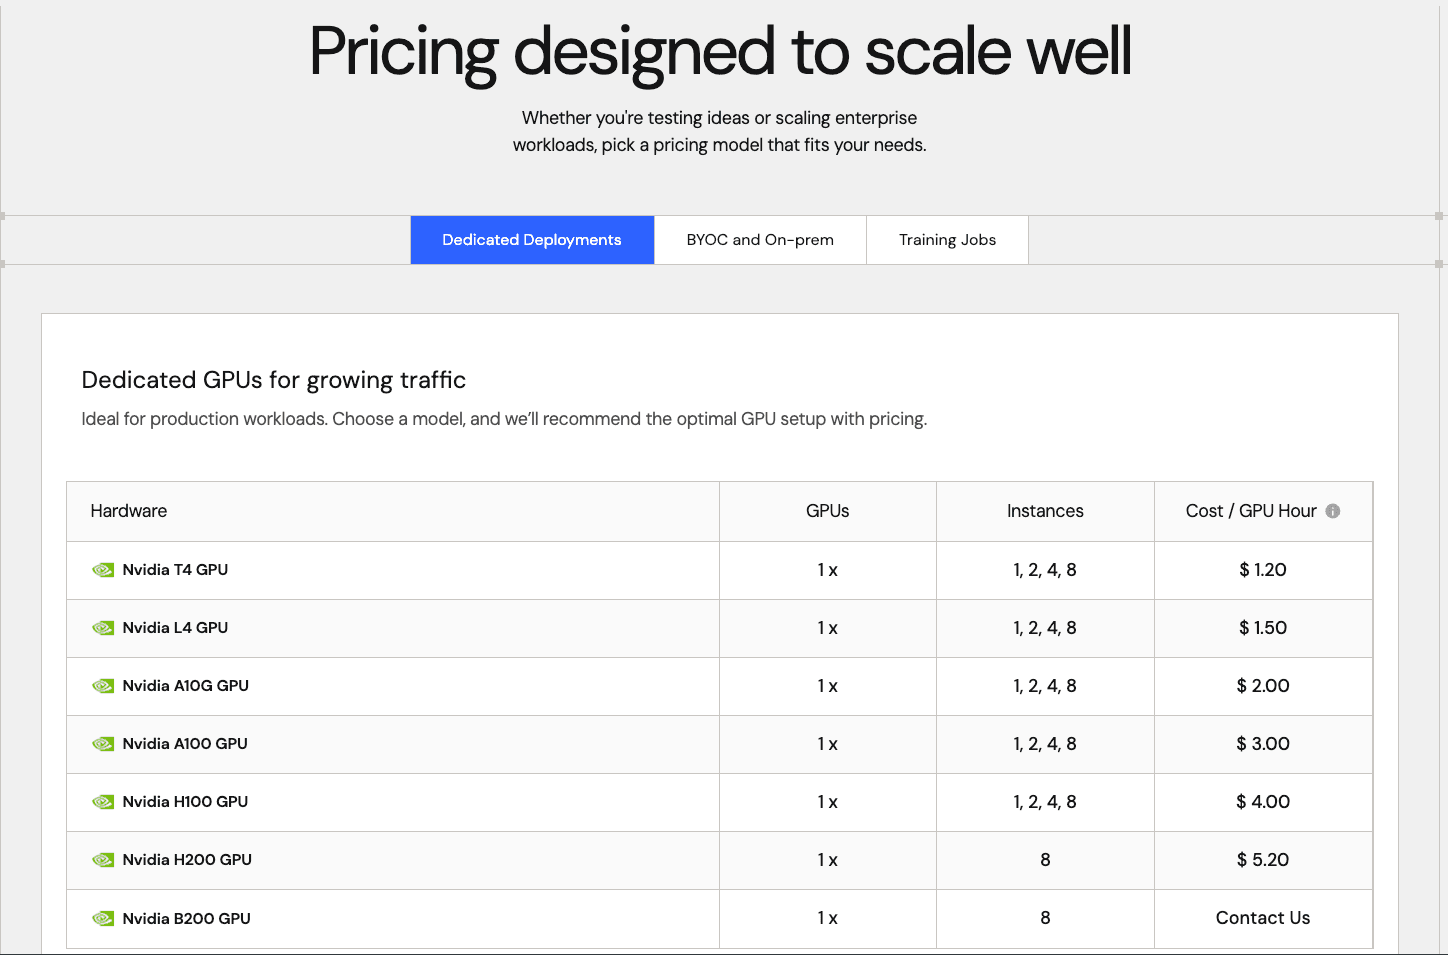Click the Nvidia logo beside A10G GPU
1448x955 pixels.
pos(103,686)
